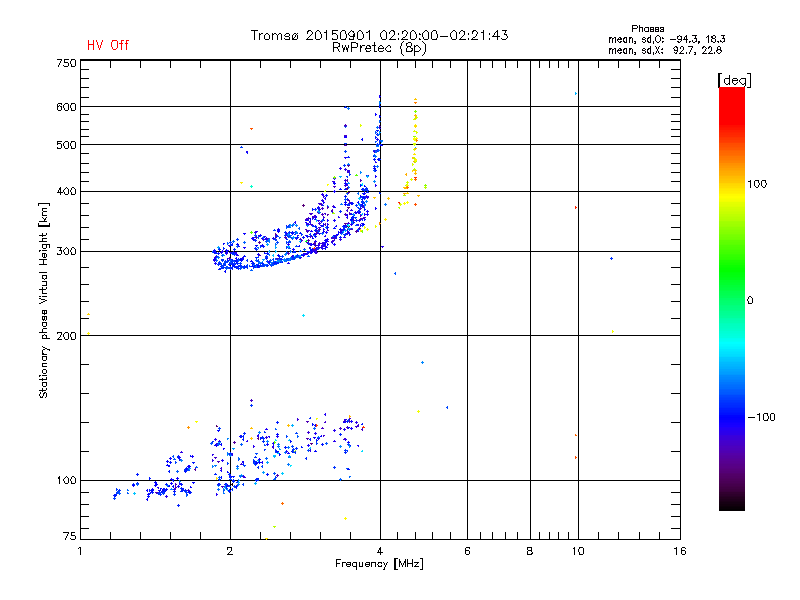Click the y-axis '75' tick label

tap(70, 536)
